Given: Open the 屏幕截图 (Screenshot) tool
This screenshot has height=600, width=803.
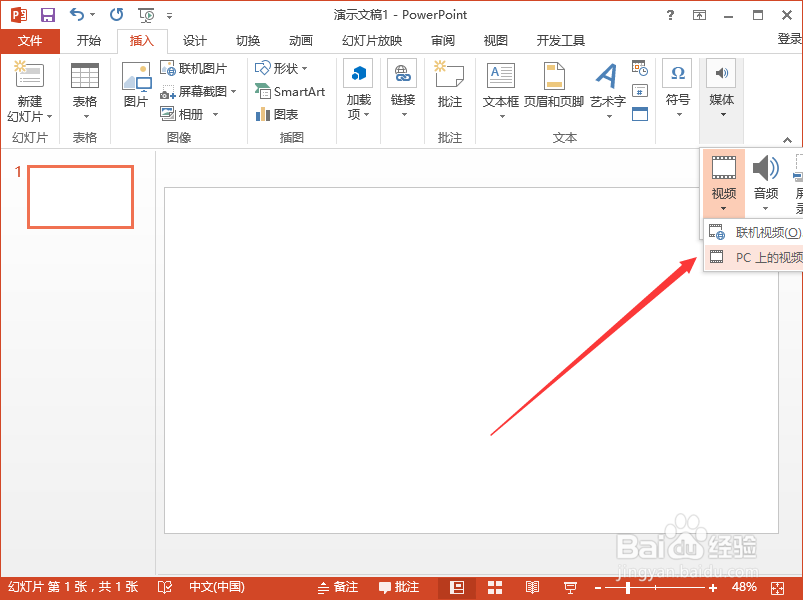Looking at the screenshot, I should tap(198, 90).
